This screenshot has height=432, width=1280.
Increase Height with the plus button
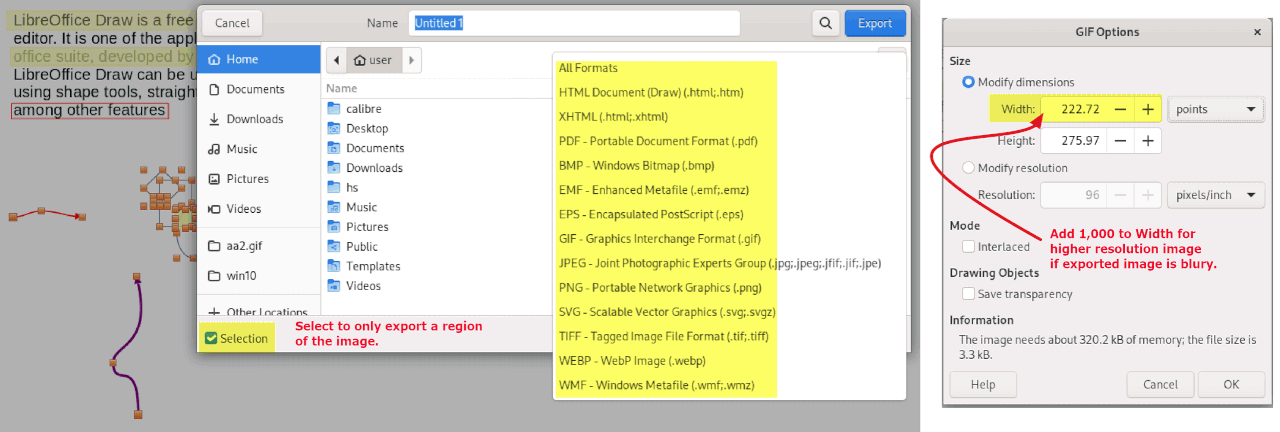point(1148,141)
